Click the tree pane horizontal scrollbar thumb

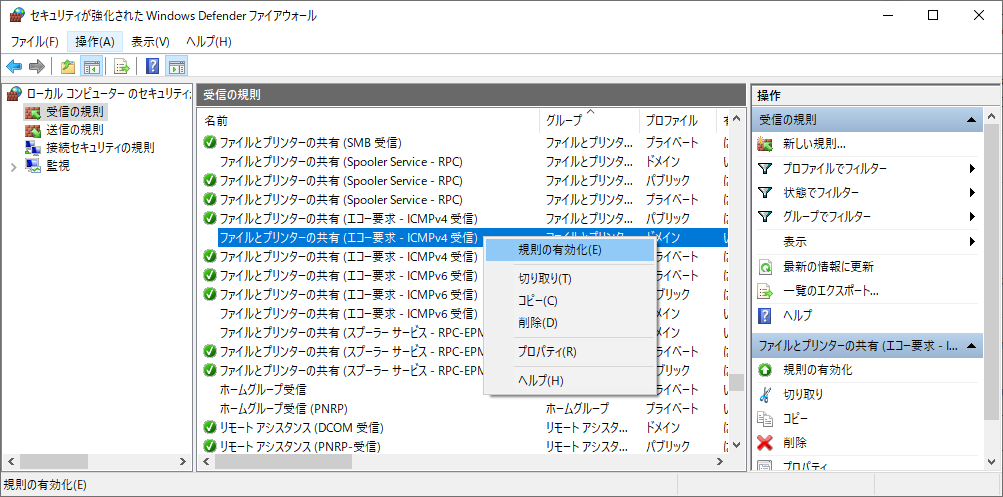tap(54, 461)
